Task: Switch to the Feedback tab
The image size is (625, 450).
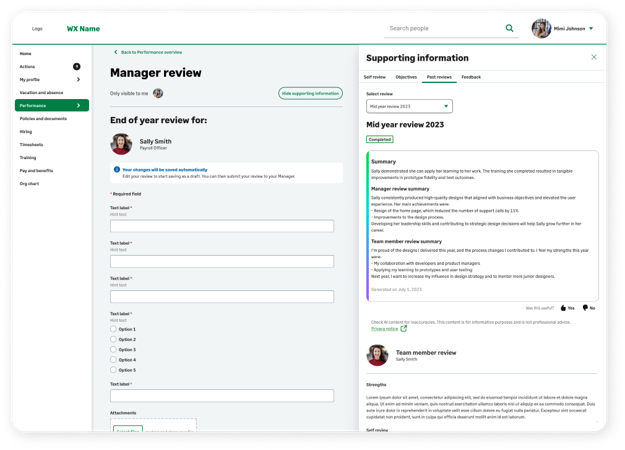Action: pyautogui.click(x=471, y=77)
